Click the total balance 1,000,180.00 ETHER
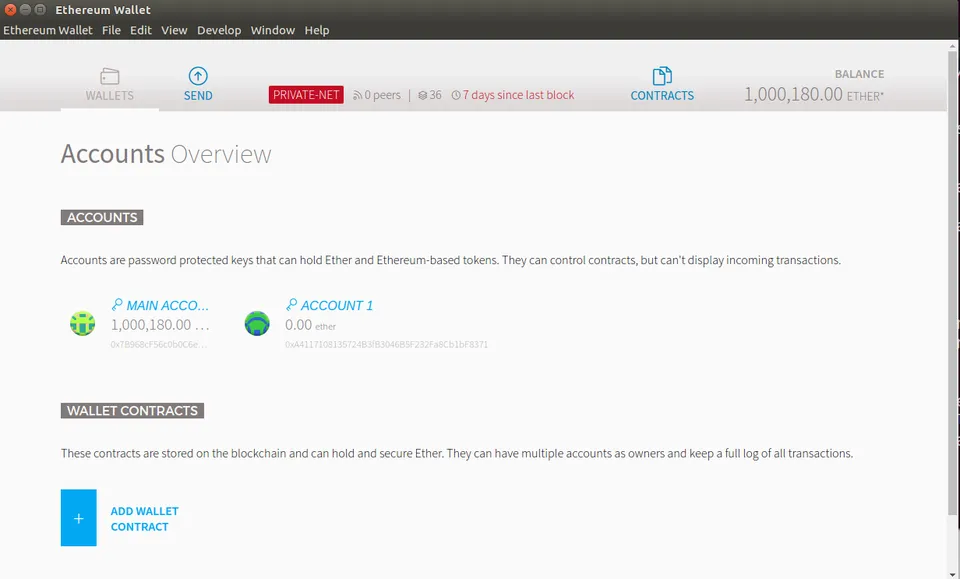Image resolution: width=960 pixels, height=579 pixels. (x=814, y=94)
